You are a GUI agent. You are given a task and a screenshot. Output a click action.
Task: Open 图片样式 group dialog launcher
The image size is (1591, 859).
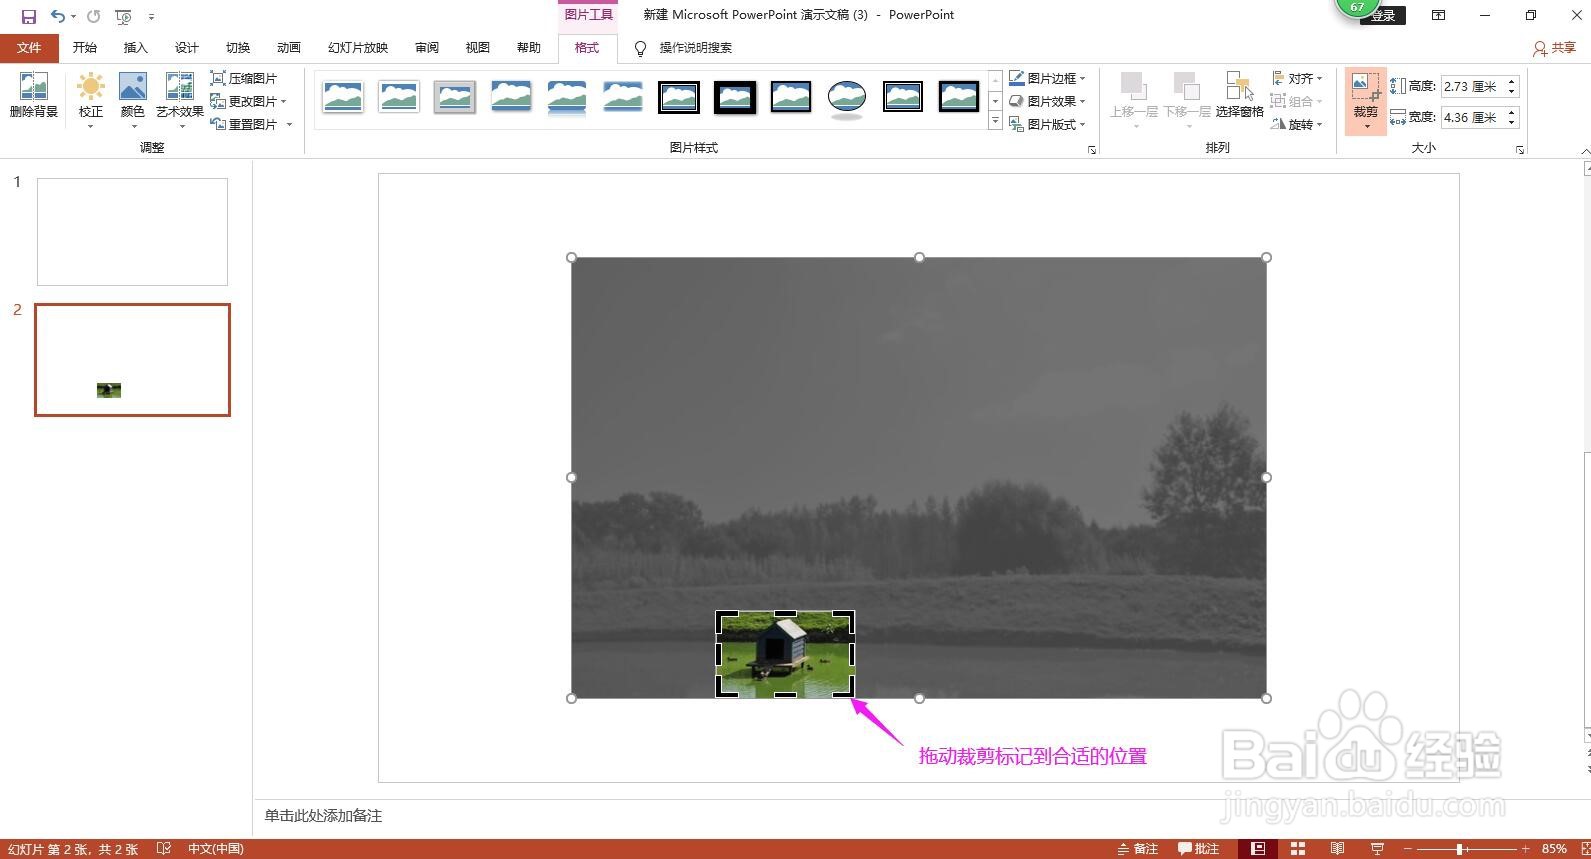(x=1092, y=149)
